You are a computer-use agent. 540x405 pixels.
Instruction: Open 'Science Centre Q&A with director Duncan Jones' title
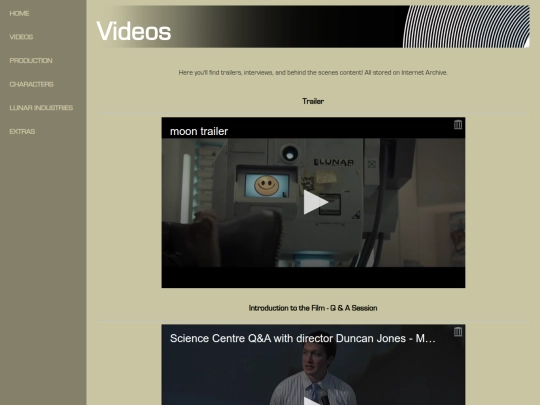pos(302,338)
